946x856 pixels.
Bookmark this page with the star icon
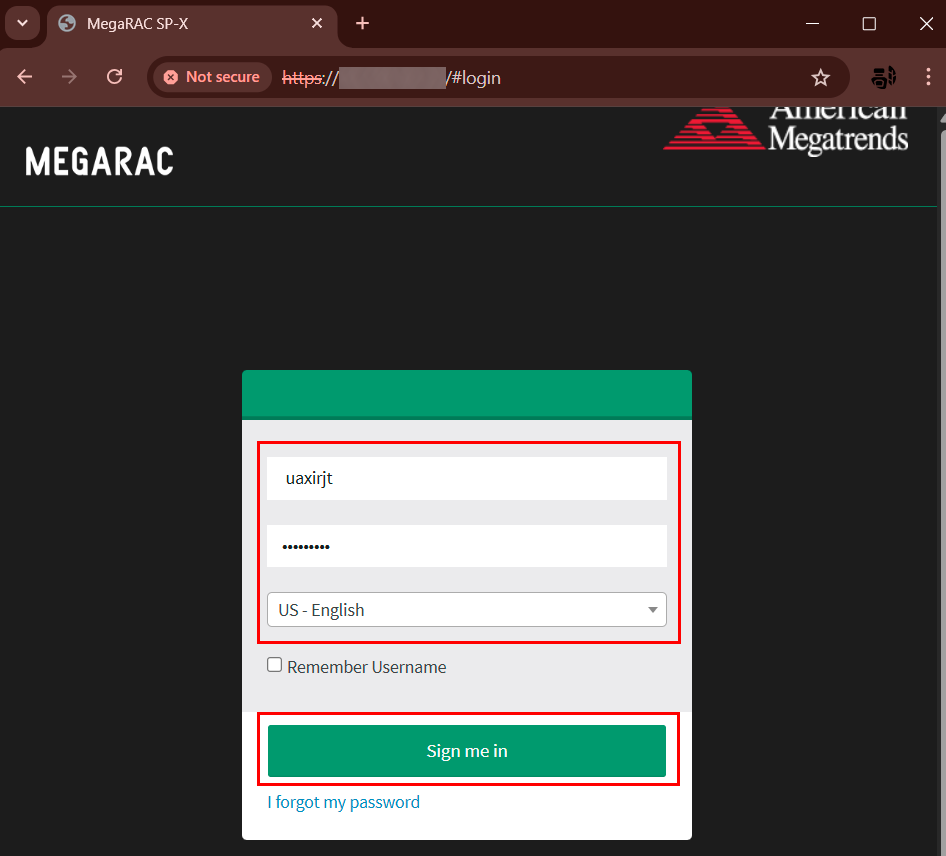point(820,77)
